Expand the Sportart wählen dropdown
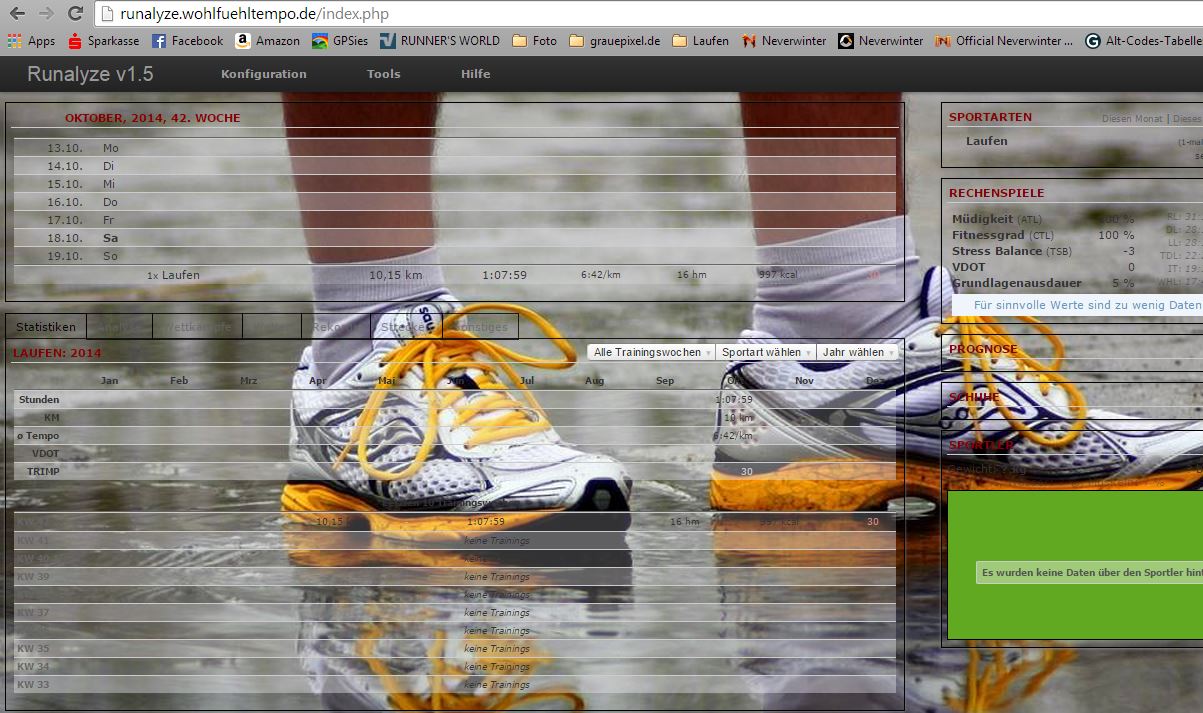This screenshot has width=1203, height=713. coord(766,352)
